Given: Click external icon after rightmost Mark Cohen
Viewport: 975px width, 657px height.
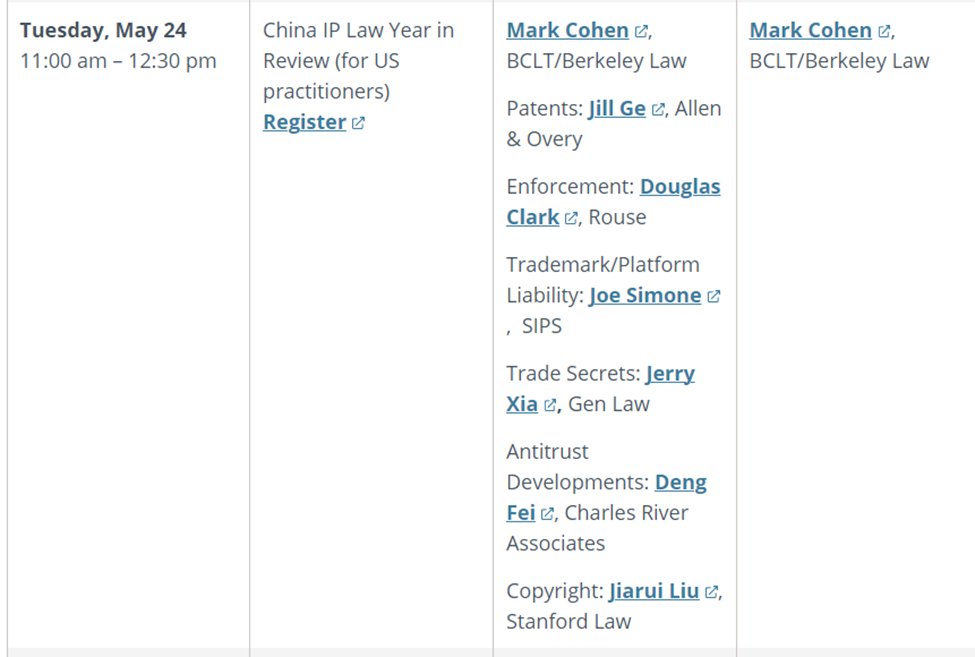Looking at the screenshot, I should (x=884, y=32).
